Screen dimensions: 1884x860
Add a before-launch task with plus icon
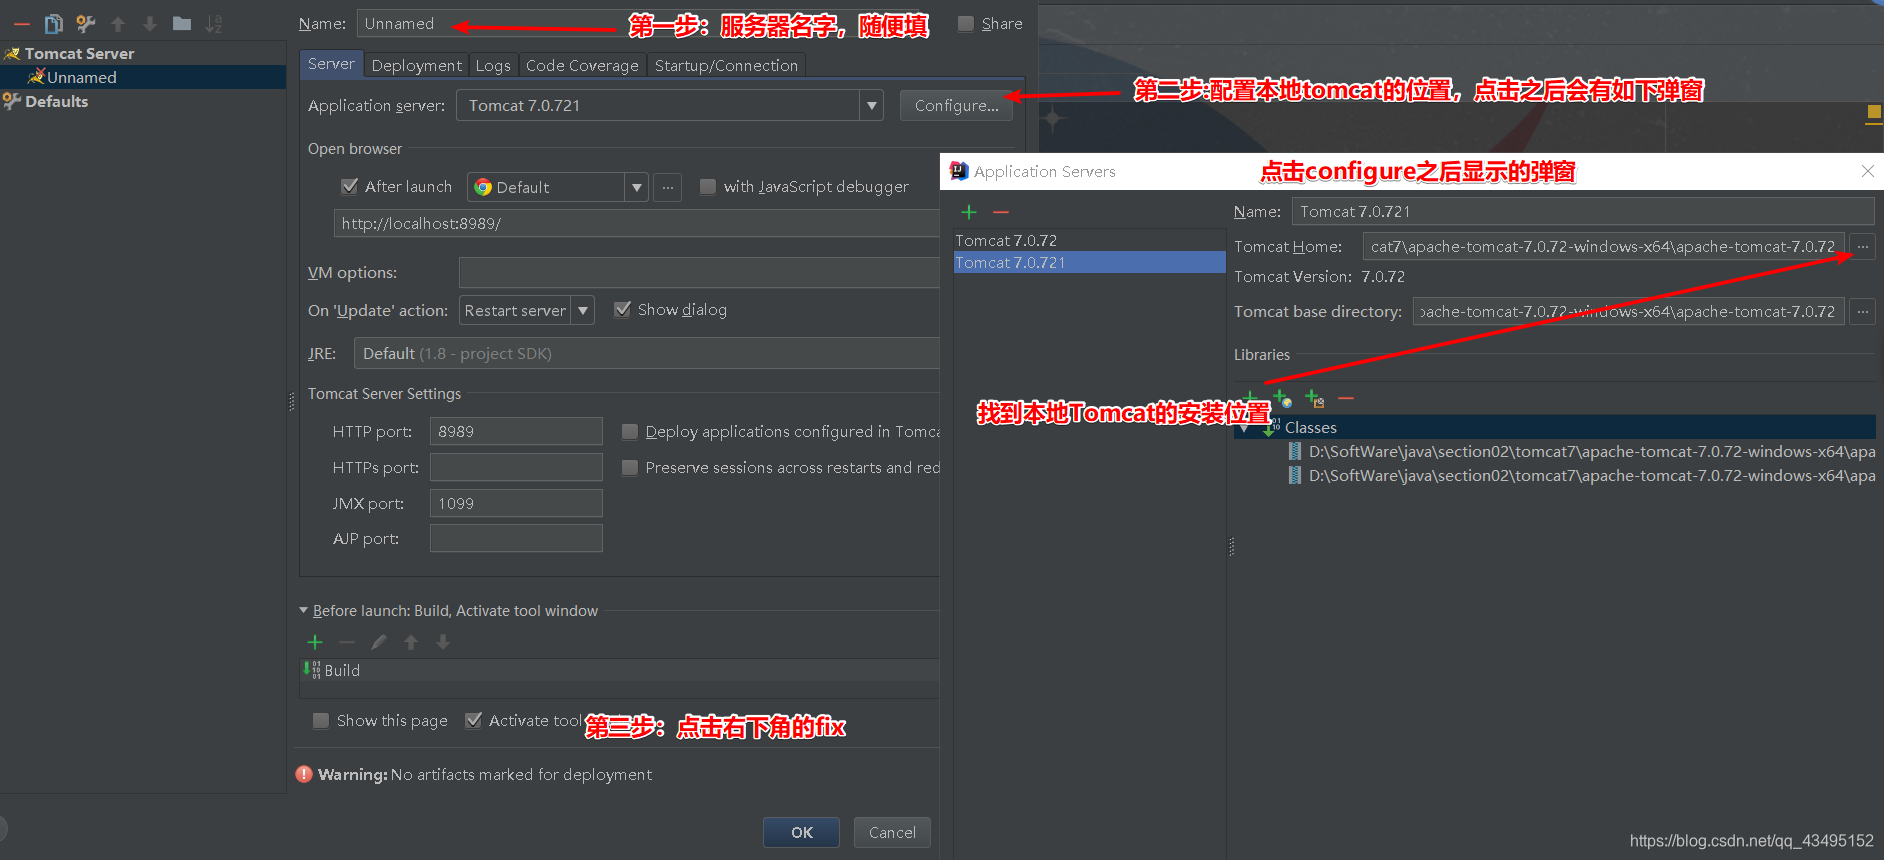(x=315, y=642)
